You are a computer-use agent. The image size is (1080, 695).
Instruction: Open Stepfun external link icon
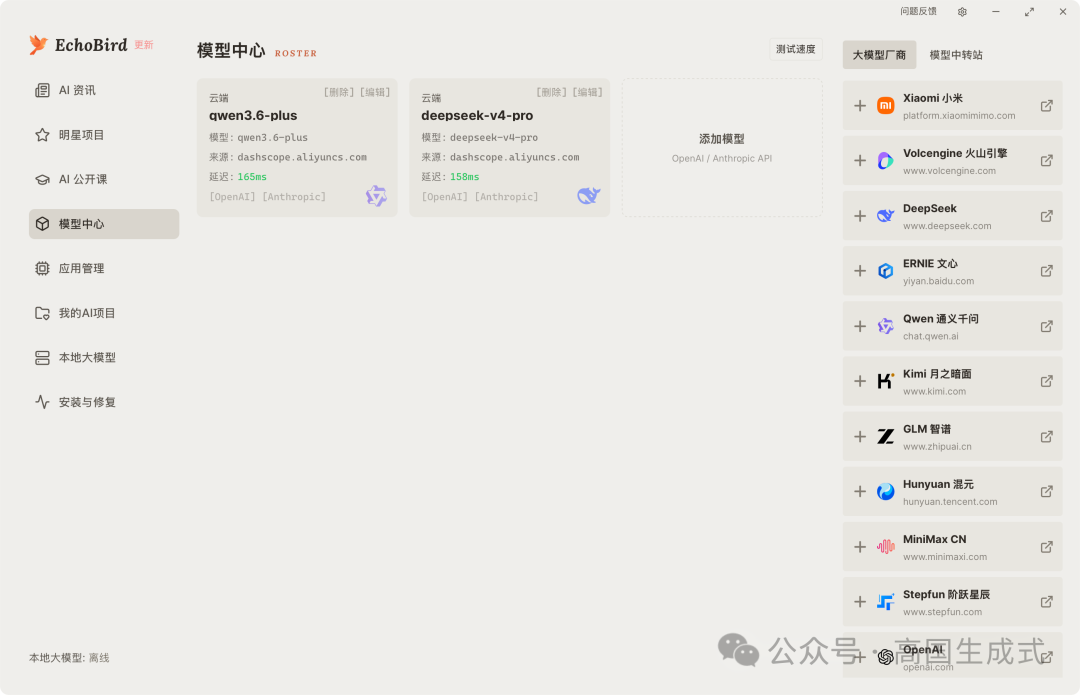(x=1046, y=601)
